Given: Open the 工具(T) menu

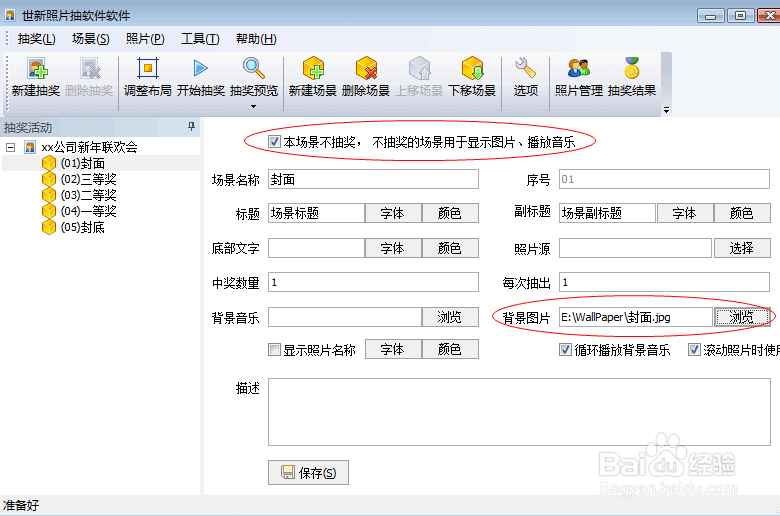Looking at the screenshot, I should [x=200, y=39].
